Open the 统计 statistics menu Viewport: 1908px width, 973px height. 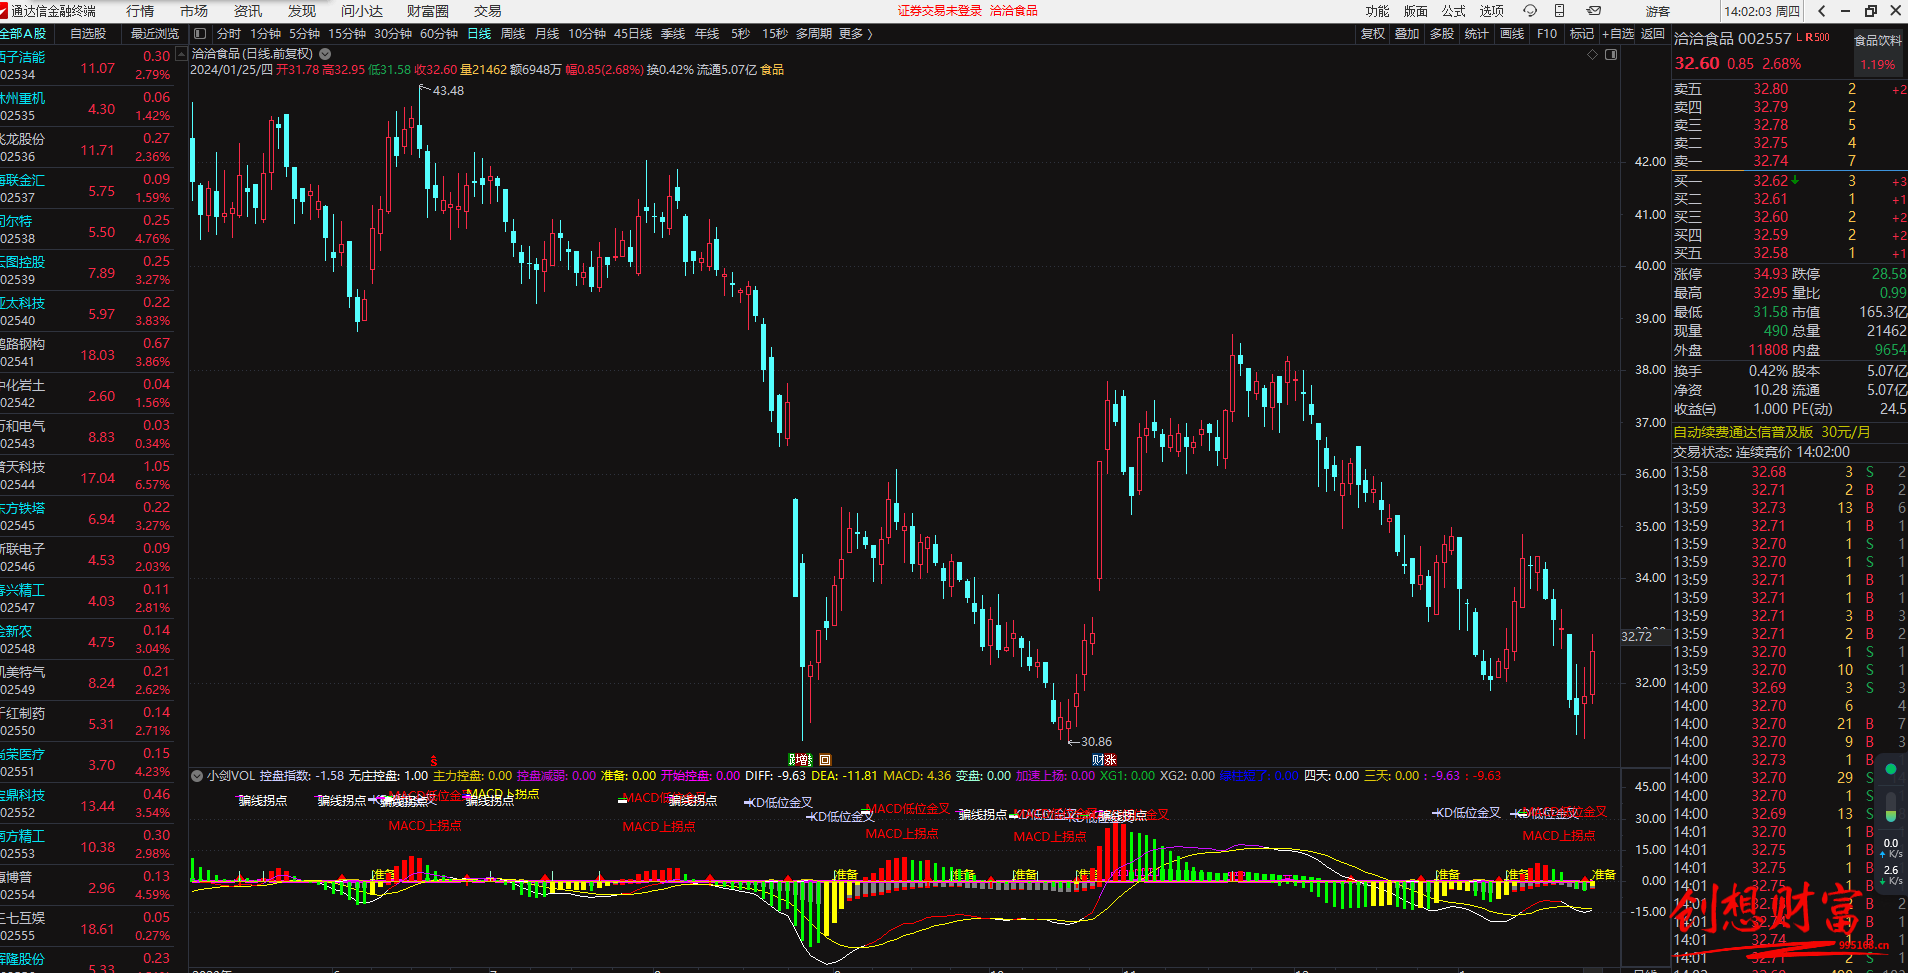tap(1476, 34)
